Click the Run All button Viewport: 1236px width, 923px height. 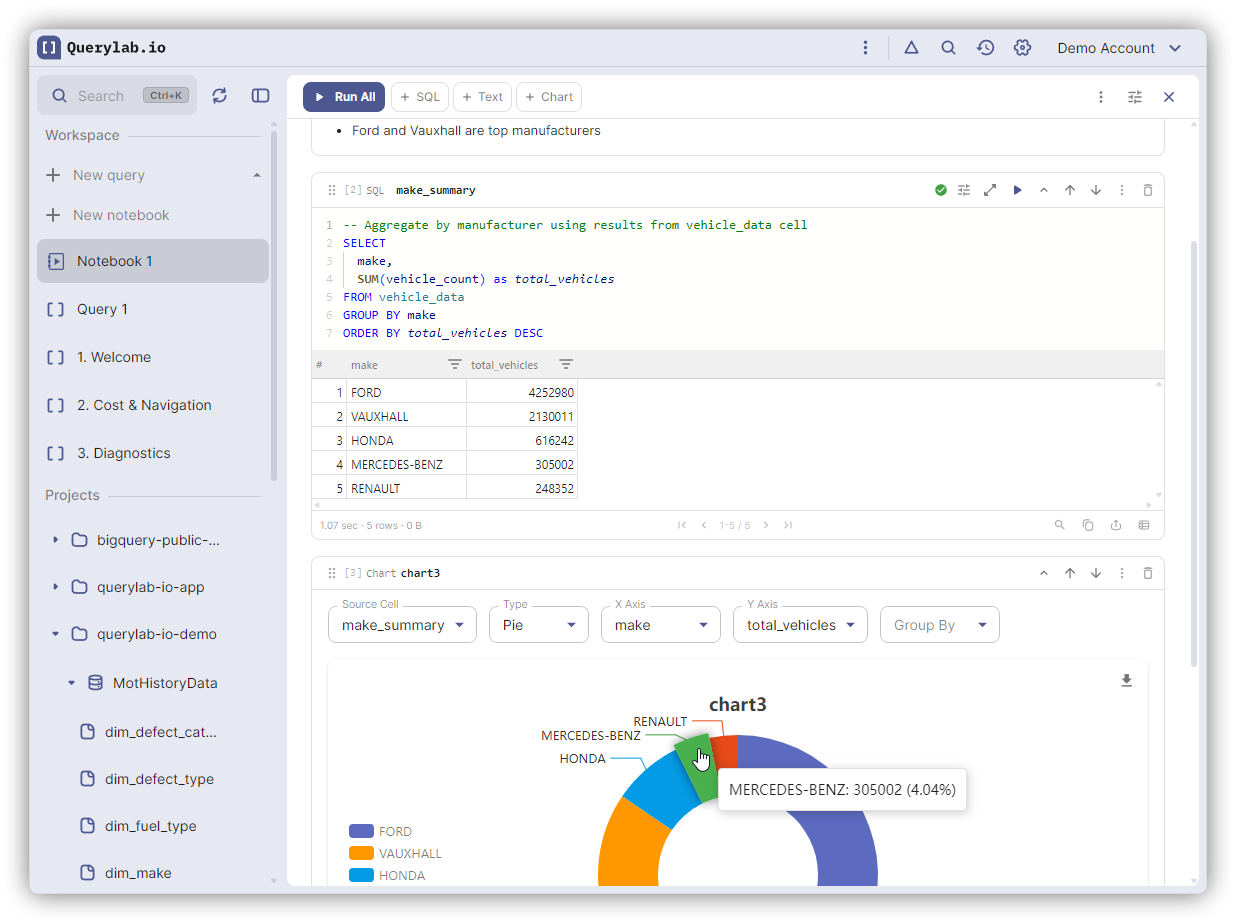tap(344, 97)
